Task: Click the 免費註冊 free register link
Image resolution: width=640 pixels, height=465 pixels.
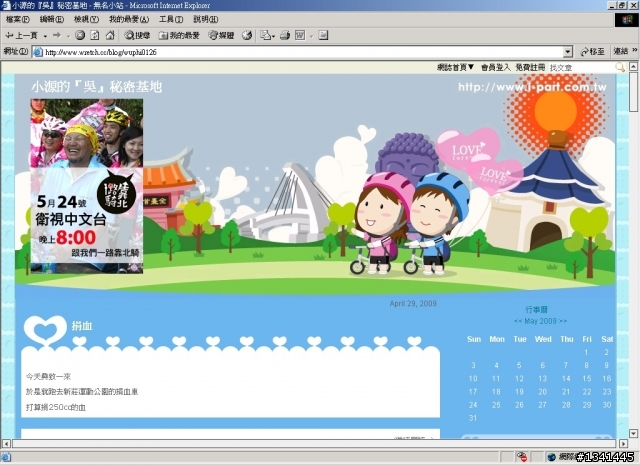Action: (x=530, y=67)
